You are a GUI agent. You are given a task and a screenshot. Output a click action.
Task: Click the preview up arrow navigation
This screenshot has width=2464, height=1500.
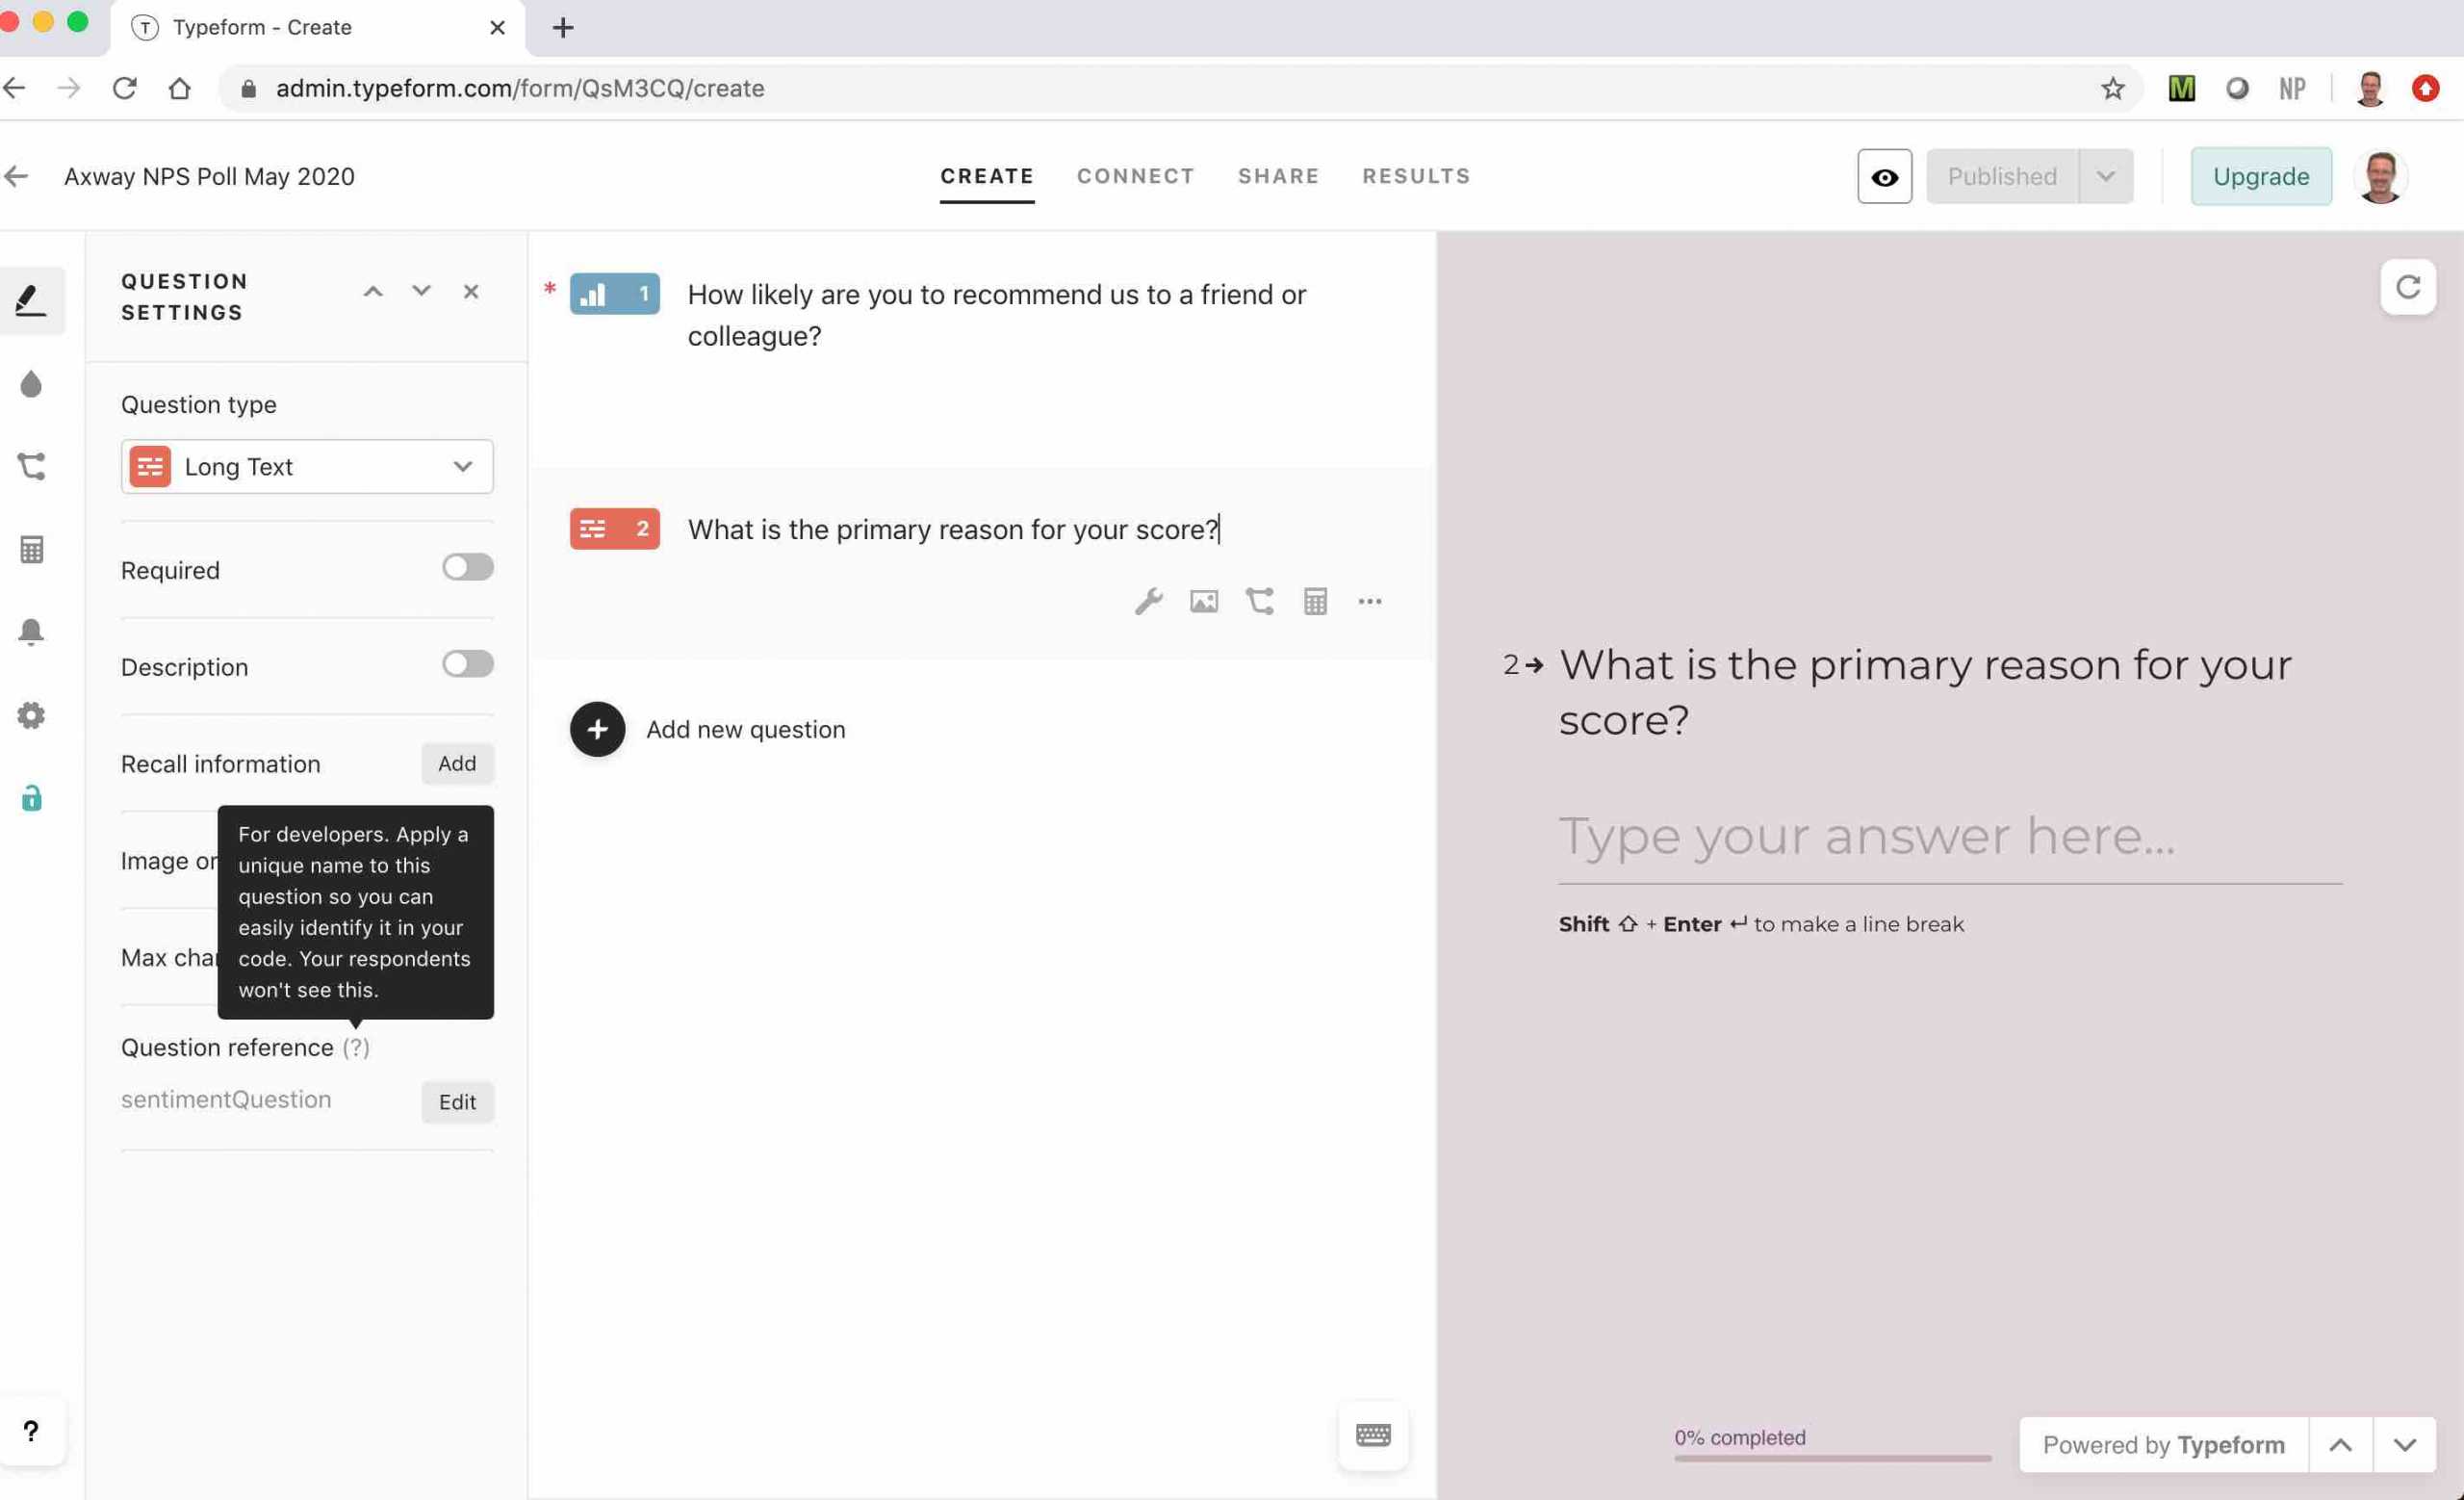point(2340,1445)
